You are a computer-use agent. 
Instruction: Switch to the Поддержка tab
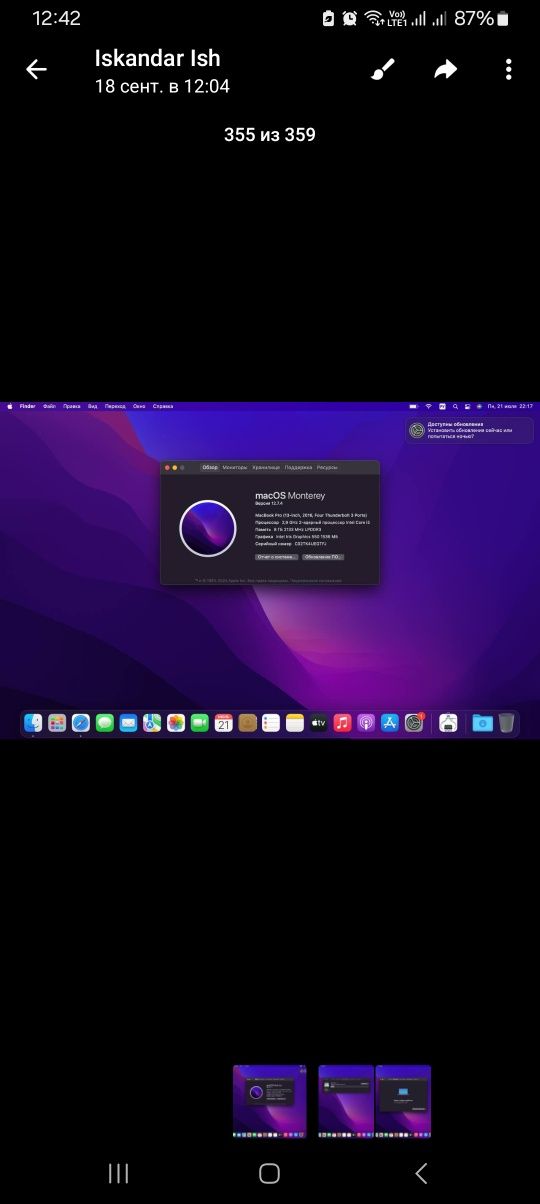pyautogui.click(x=298, y=467)
